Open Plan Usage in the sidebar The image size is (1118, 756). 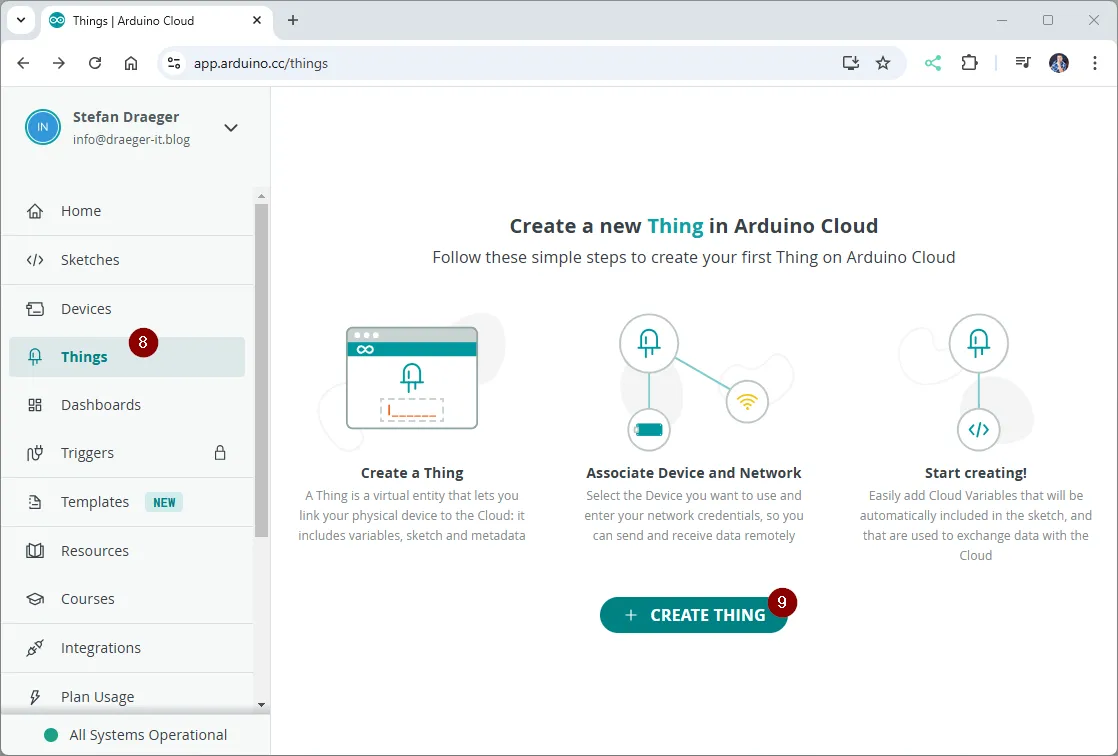(x=97, y=697)
